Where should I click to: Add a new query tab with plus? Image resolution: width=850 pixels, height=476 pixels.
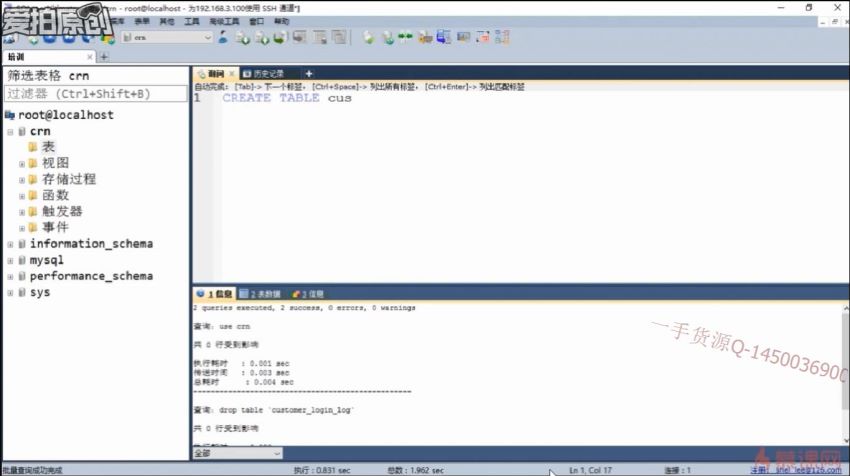click(x=309, y=73)
